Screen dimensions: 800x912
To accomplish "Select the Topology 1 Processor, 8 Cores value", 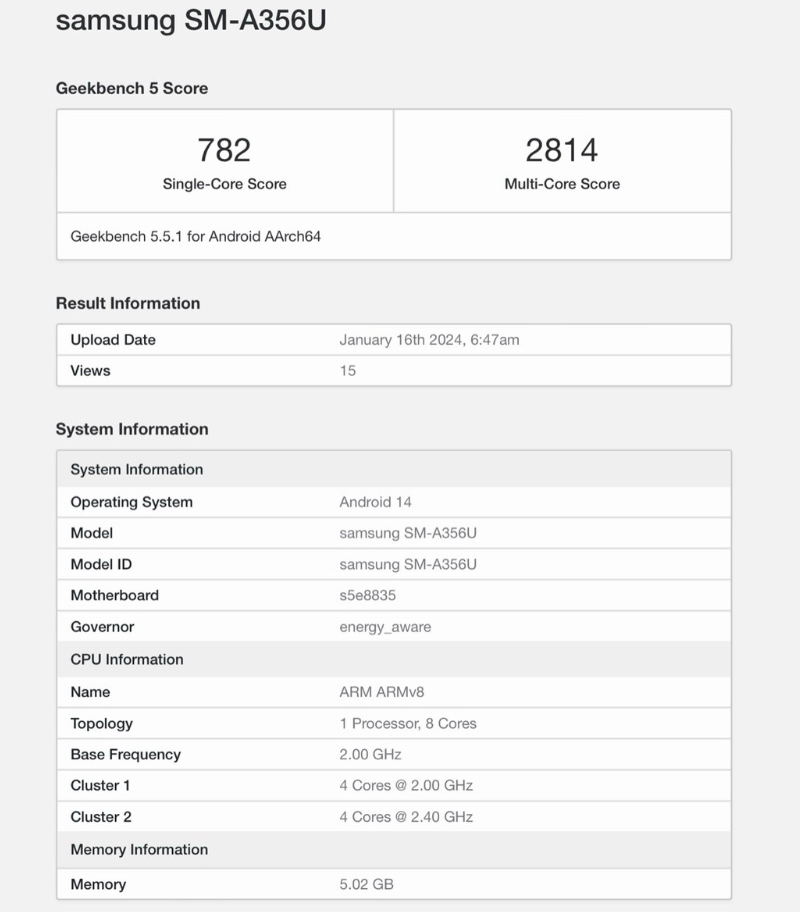I will [408, 724].
